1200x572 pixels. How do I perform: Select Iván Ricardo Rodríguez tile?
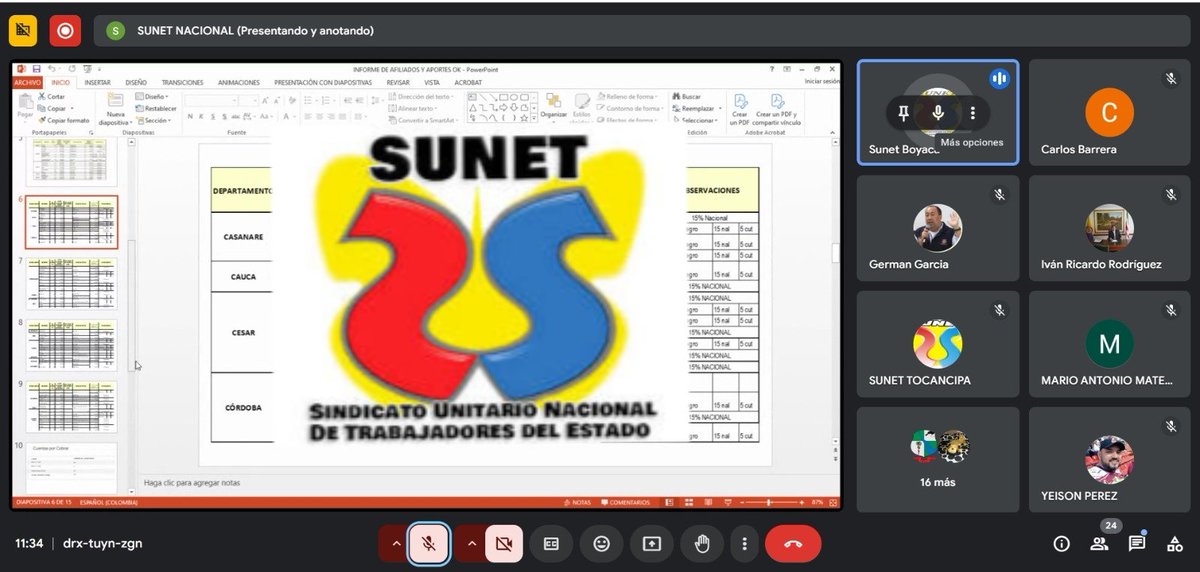click(x=1108, y=228)
